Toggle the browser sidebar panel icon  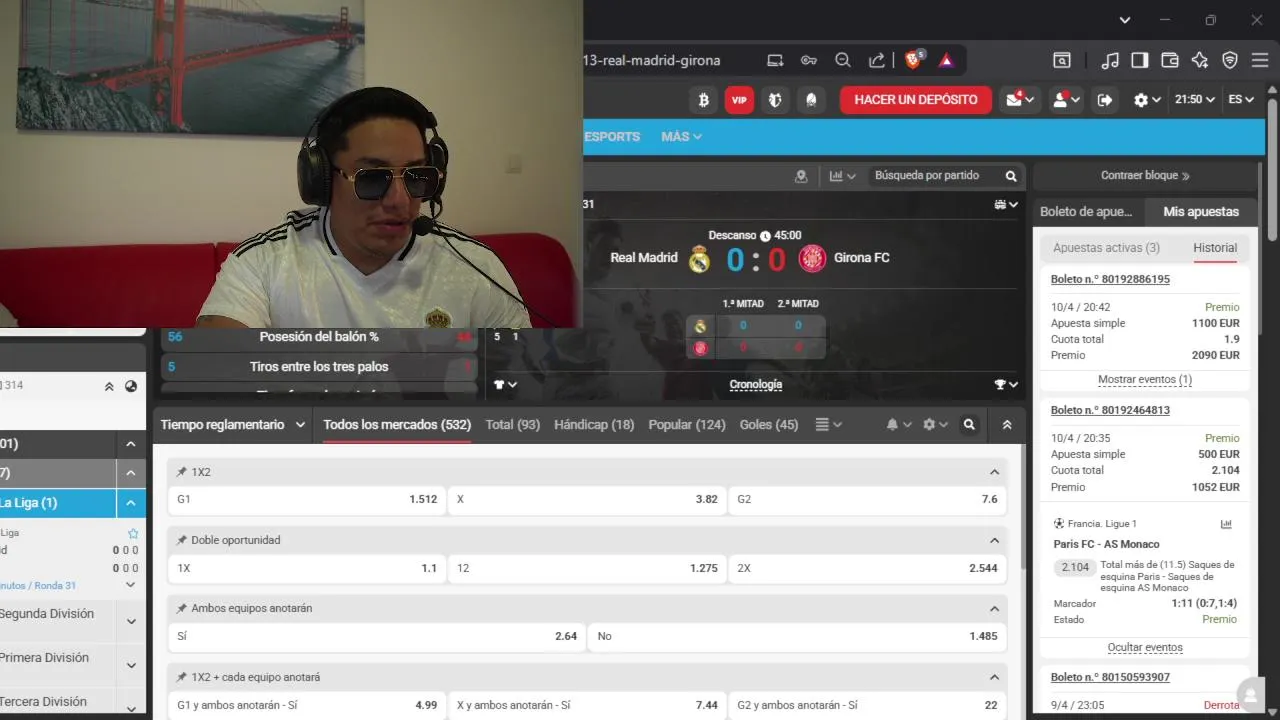pyautogui.click(x=1140, y=60)
